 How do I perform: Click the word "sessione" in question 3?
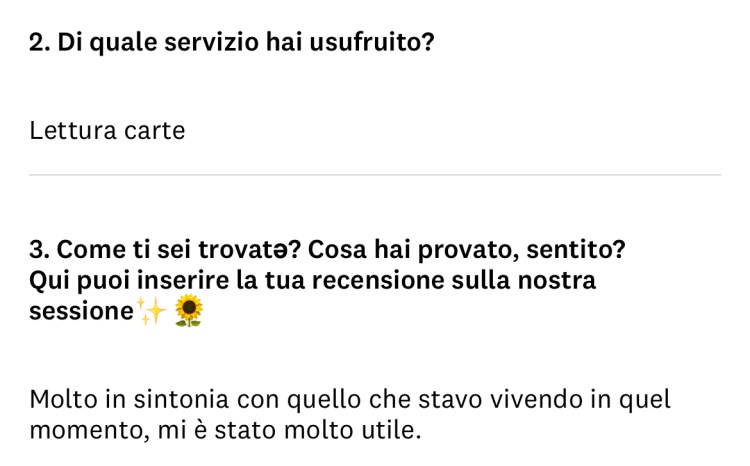[81, 312]
